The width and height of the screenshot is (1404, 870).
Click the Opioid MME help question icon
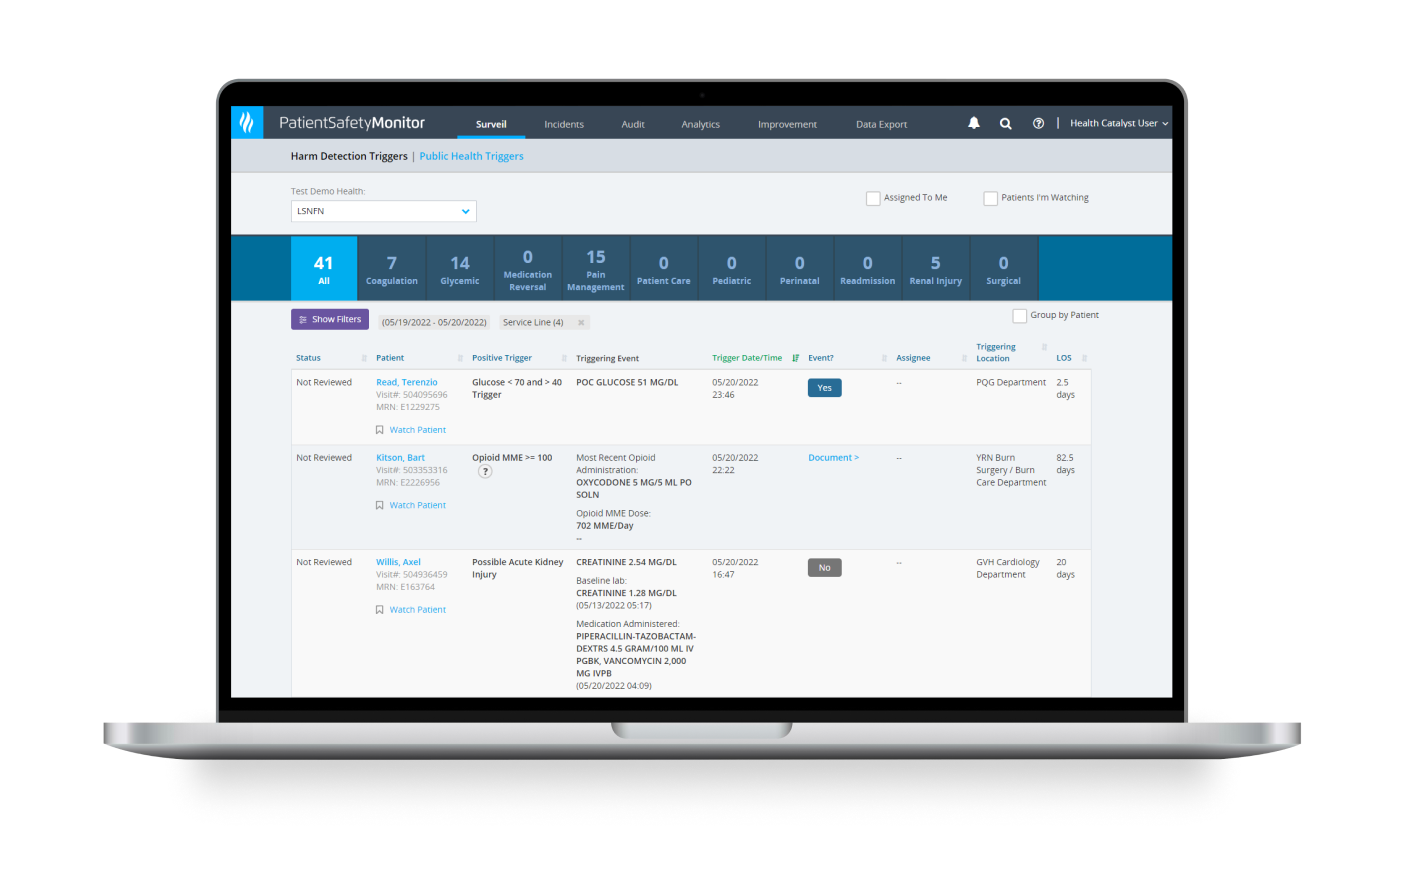tap(485, 472)
